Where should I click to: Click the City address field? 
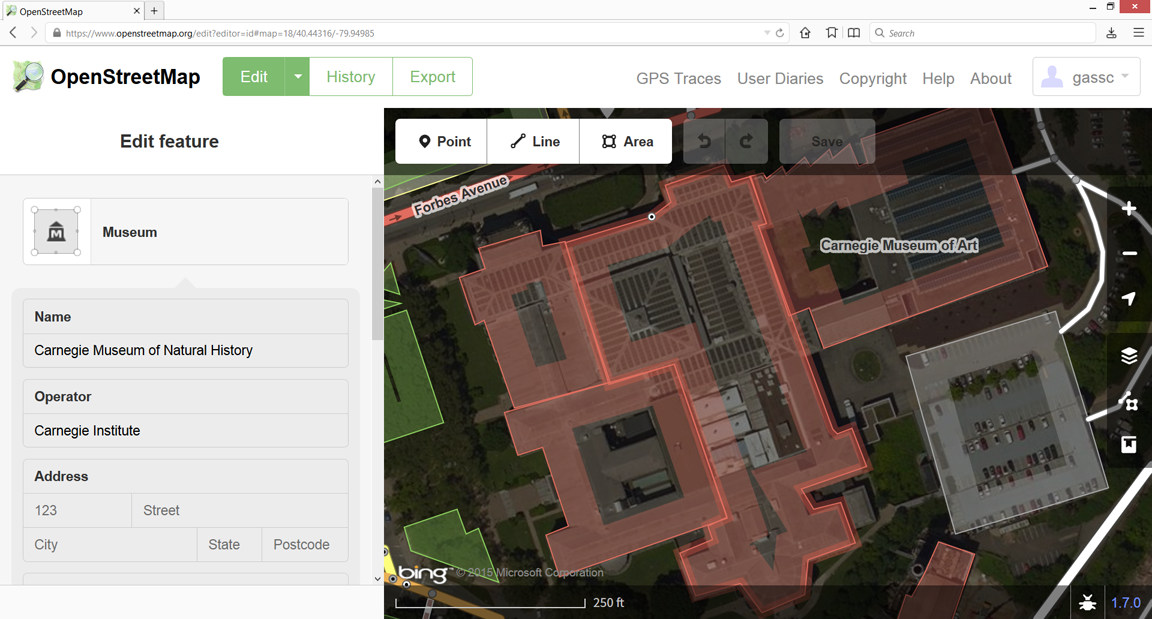pos(110,545)
